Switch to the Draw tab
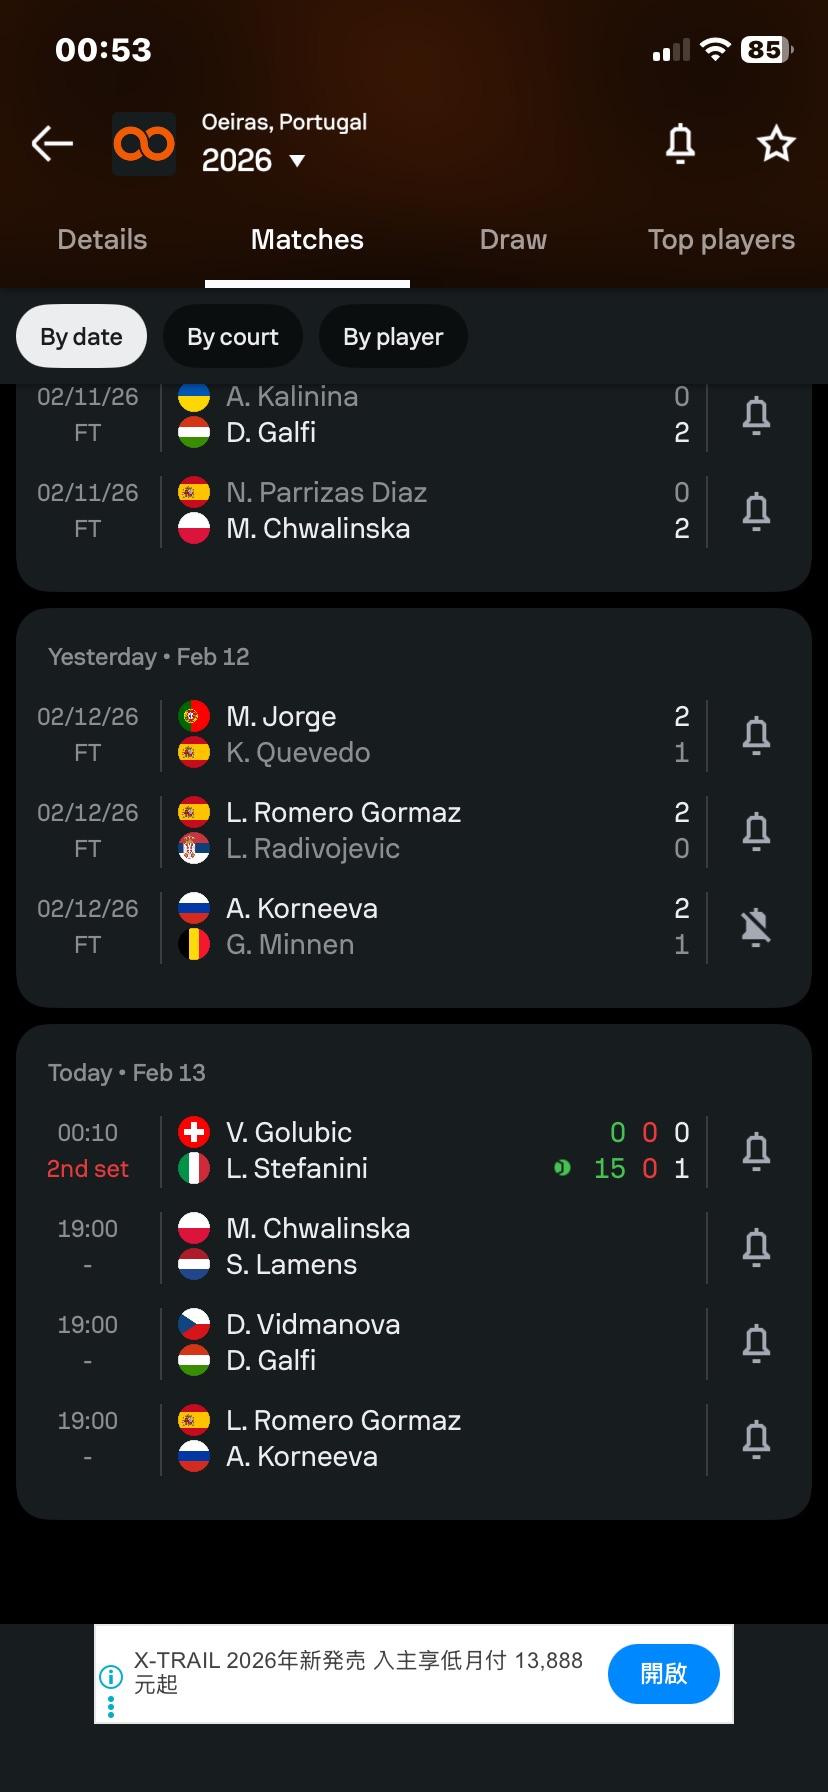828x1792 pixels. pyautogui.click(x=513, y=240)
